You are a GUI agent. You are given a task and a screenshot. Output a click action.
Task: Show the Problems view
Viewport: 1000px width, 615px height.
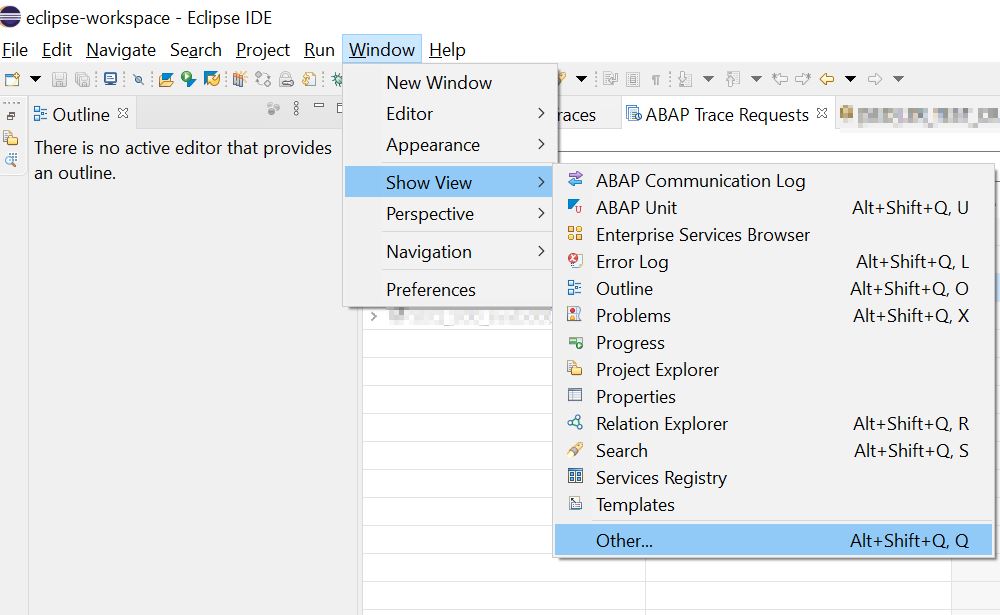(x=774, y=316)
